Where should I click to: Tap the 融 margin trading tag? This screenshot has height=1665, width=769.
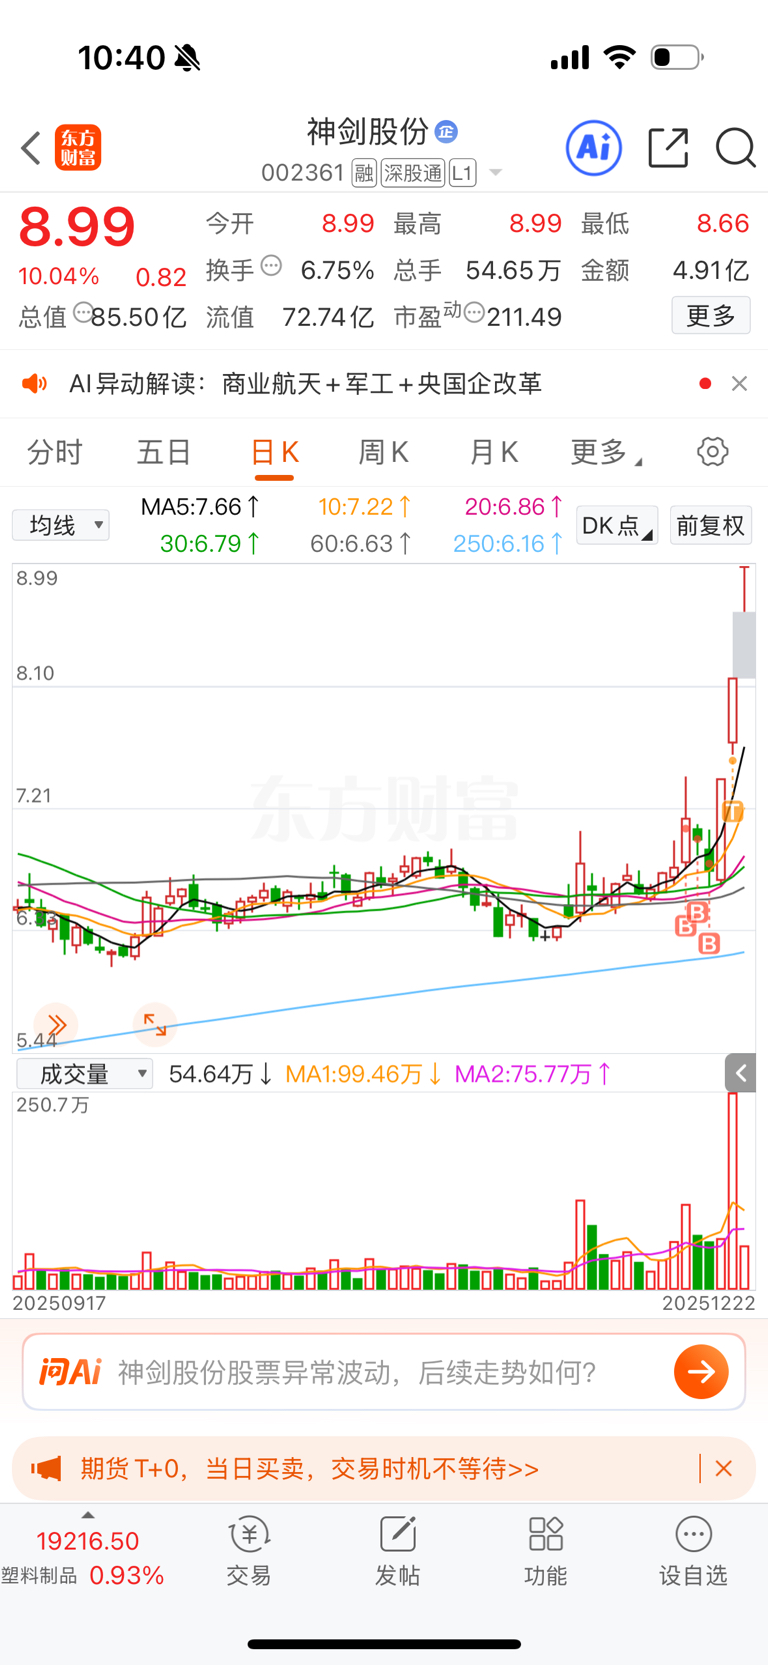[364, 173]
